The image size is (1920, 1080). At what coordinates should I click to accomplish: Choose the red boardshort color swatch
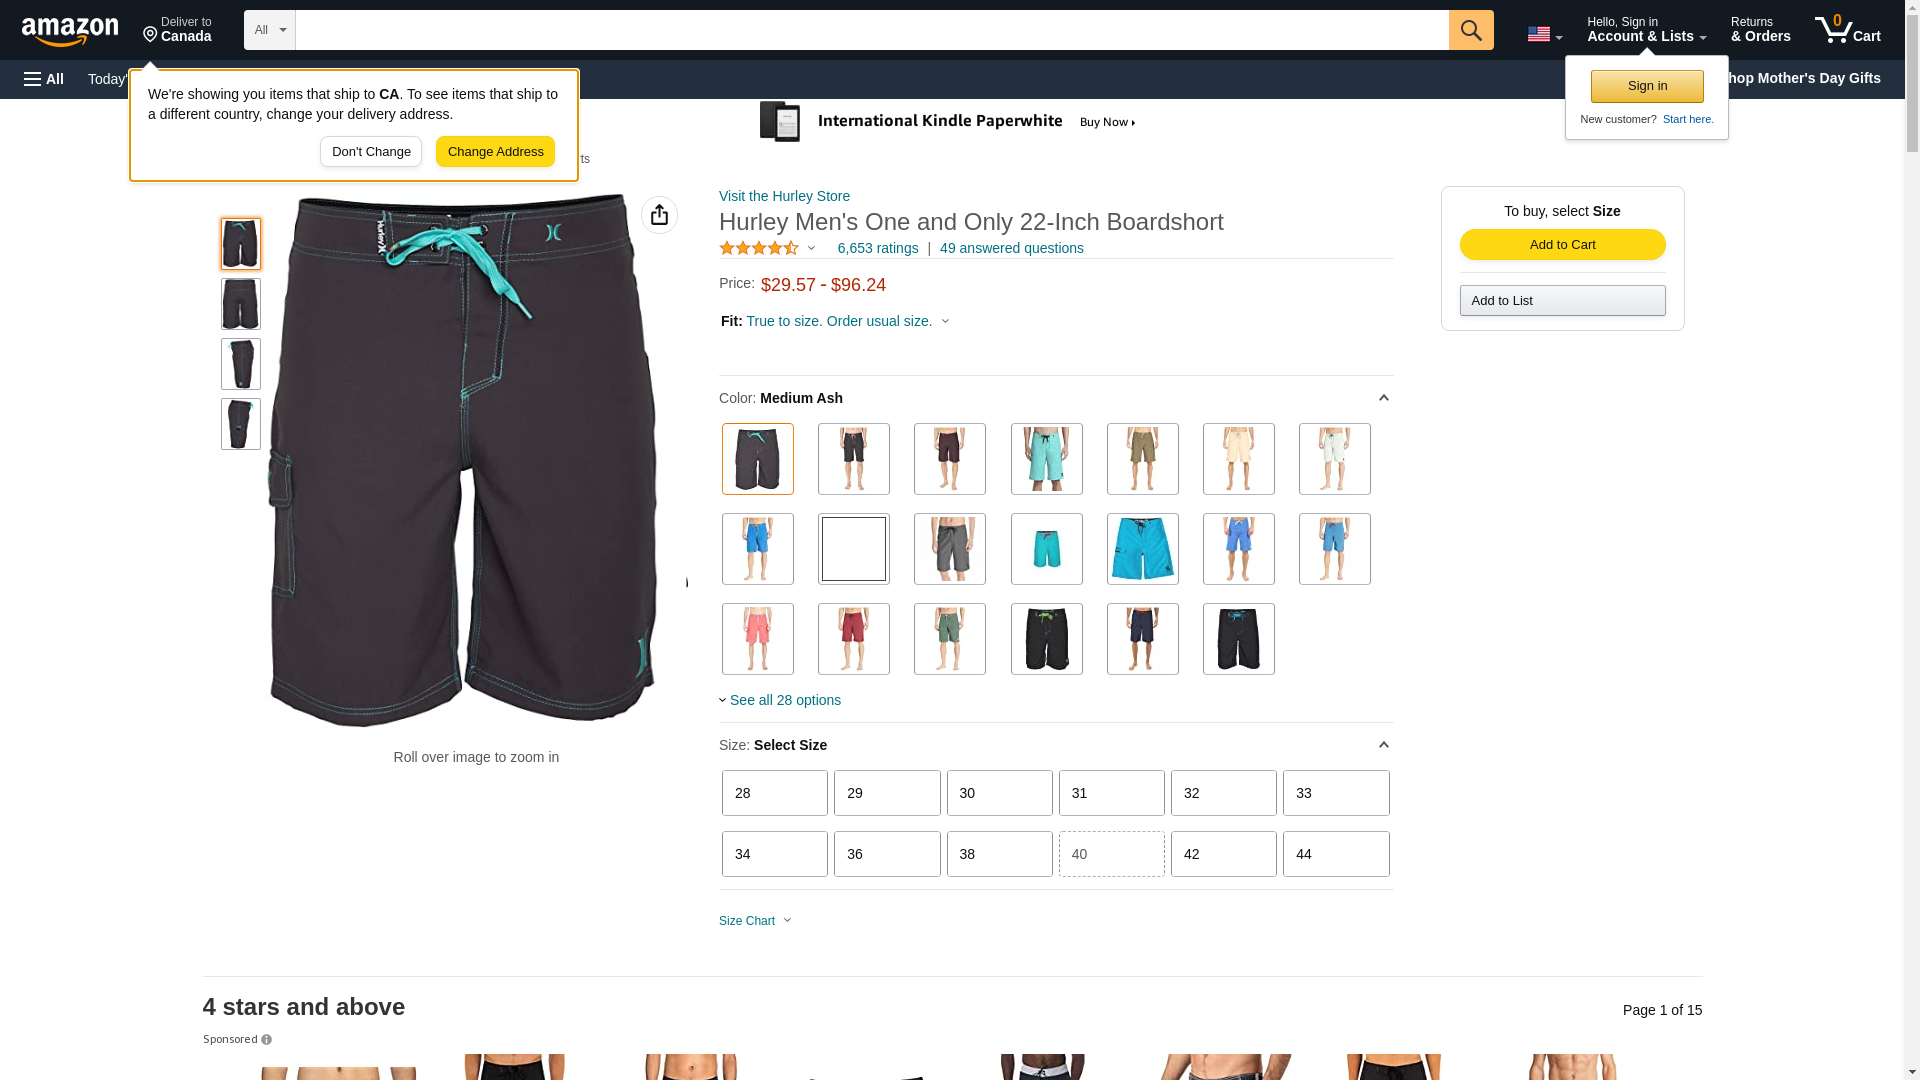pyautogui.click(x=854, y=639)
